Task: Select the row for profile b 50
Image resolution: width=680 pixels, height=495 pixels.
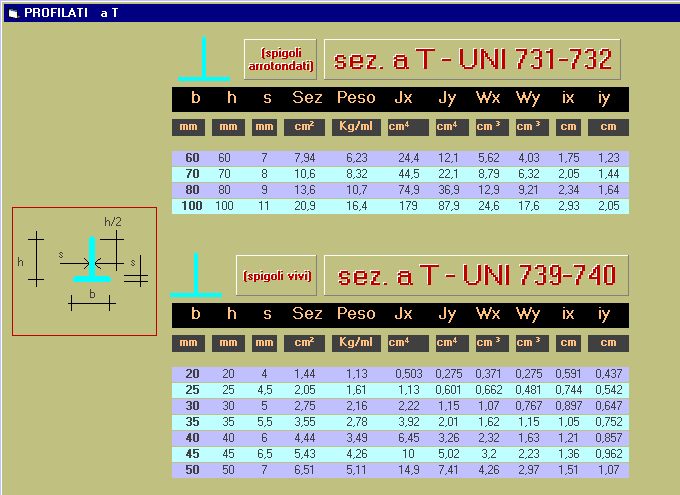Action: point(400,470)
